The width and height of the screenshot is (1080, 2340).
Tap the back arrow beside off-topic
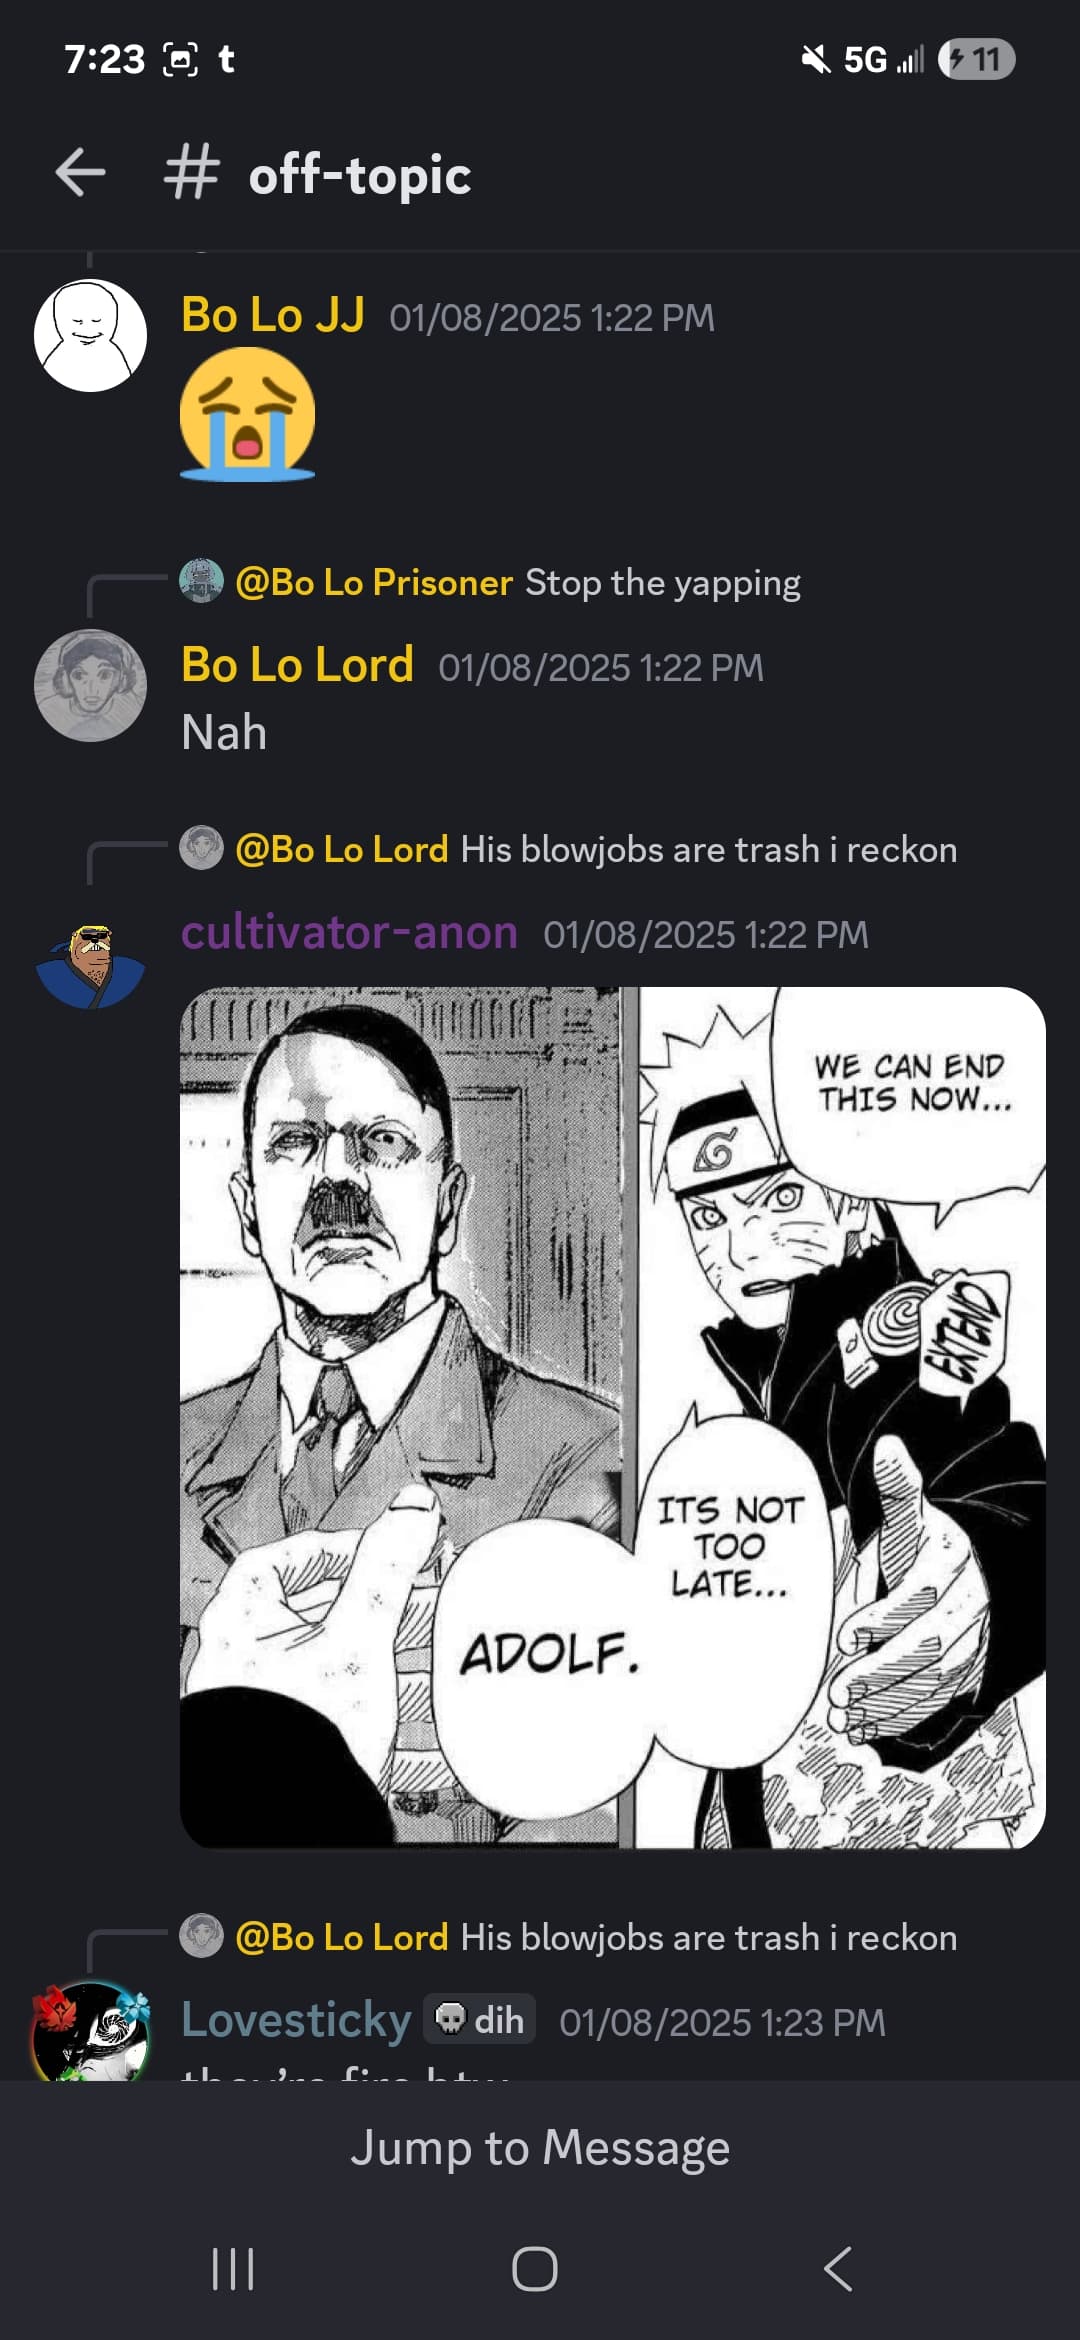(80, 173)
